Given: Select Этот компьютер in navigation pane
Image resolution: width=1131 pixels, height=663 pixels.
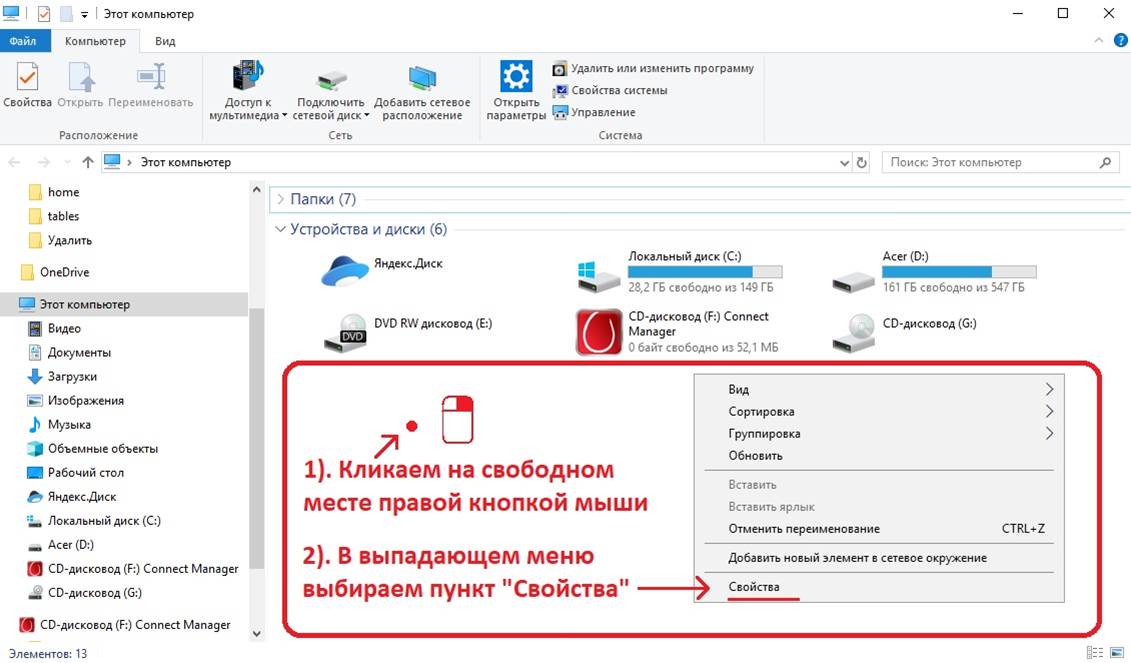Looking at the screenshot, I should (124, 304).
